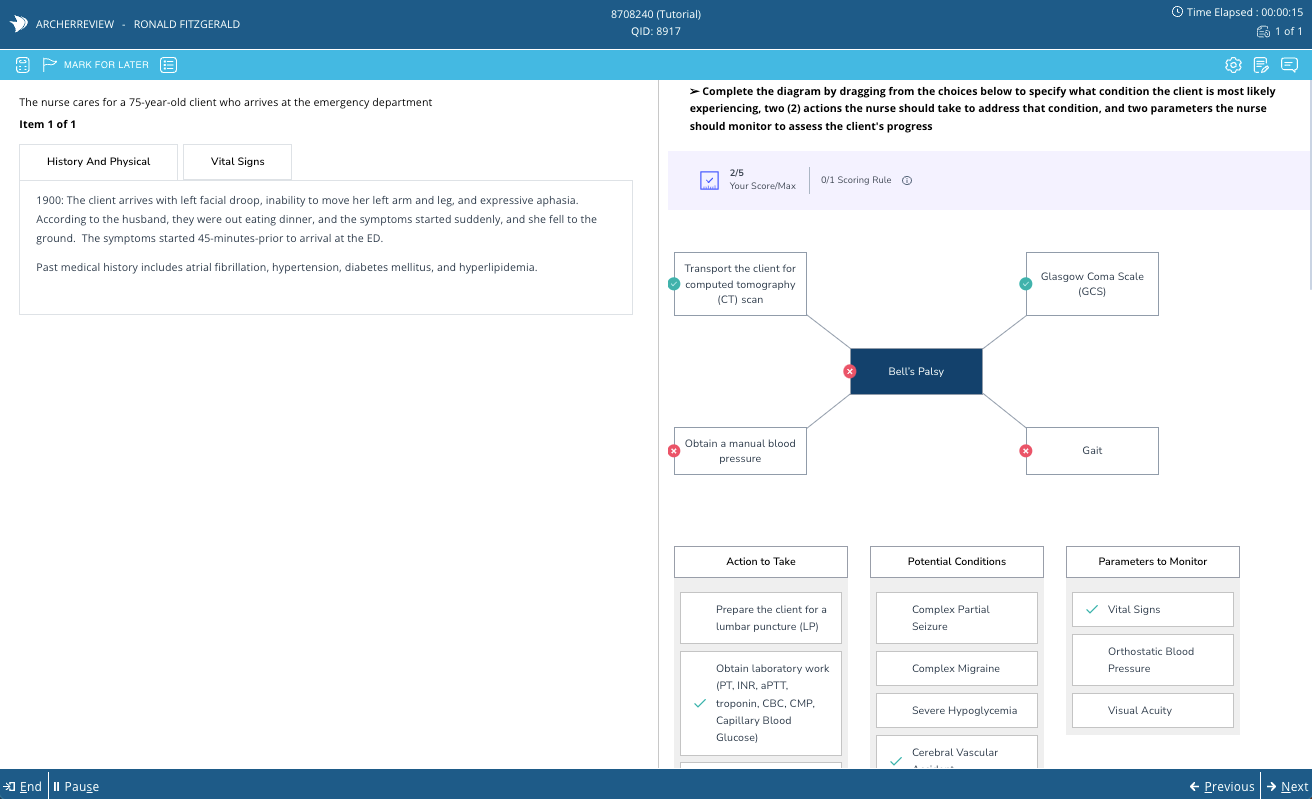
Task: Select the Vital Signs parameter option
Action: click(x=1152, y=609)
